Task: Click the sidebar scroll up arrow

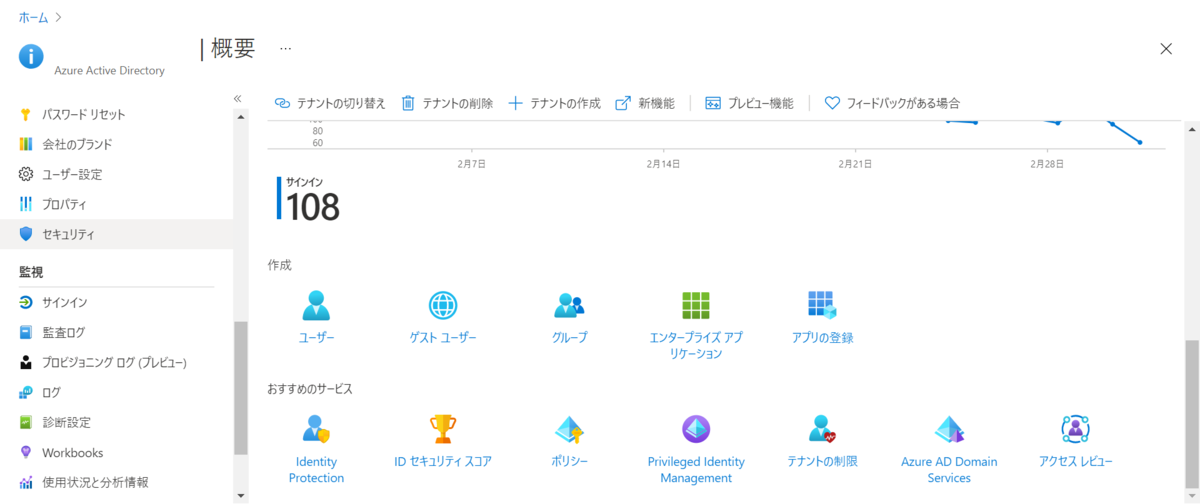Action: [240, 116]
